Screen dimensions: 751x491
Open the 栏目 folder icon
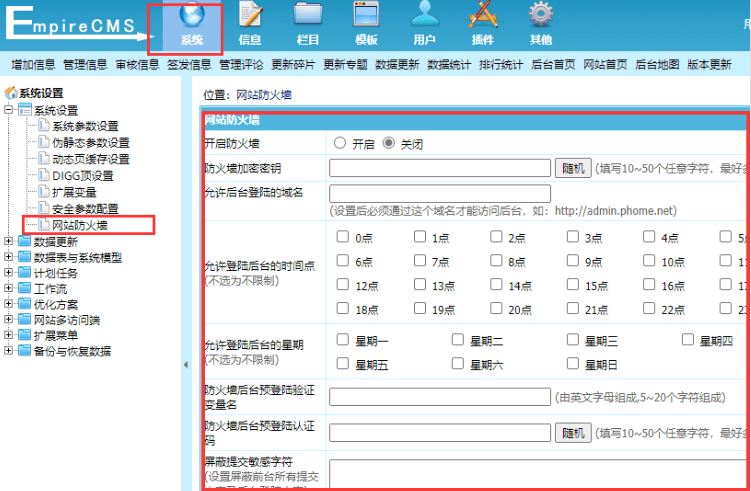point(308,14)
